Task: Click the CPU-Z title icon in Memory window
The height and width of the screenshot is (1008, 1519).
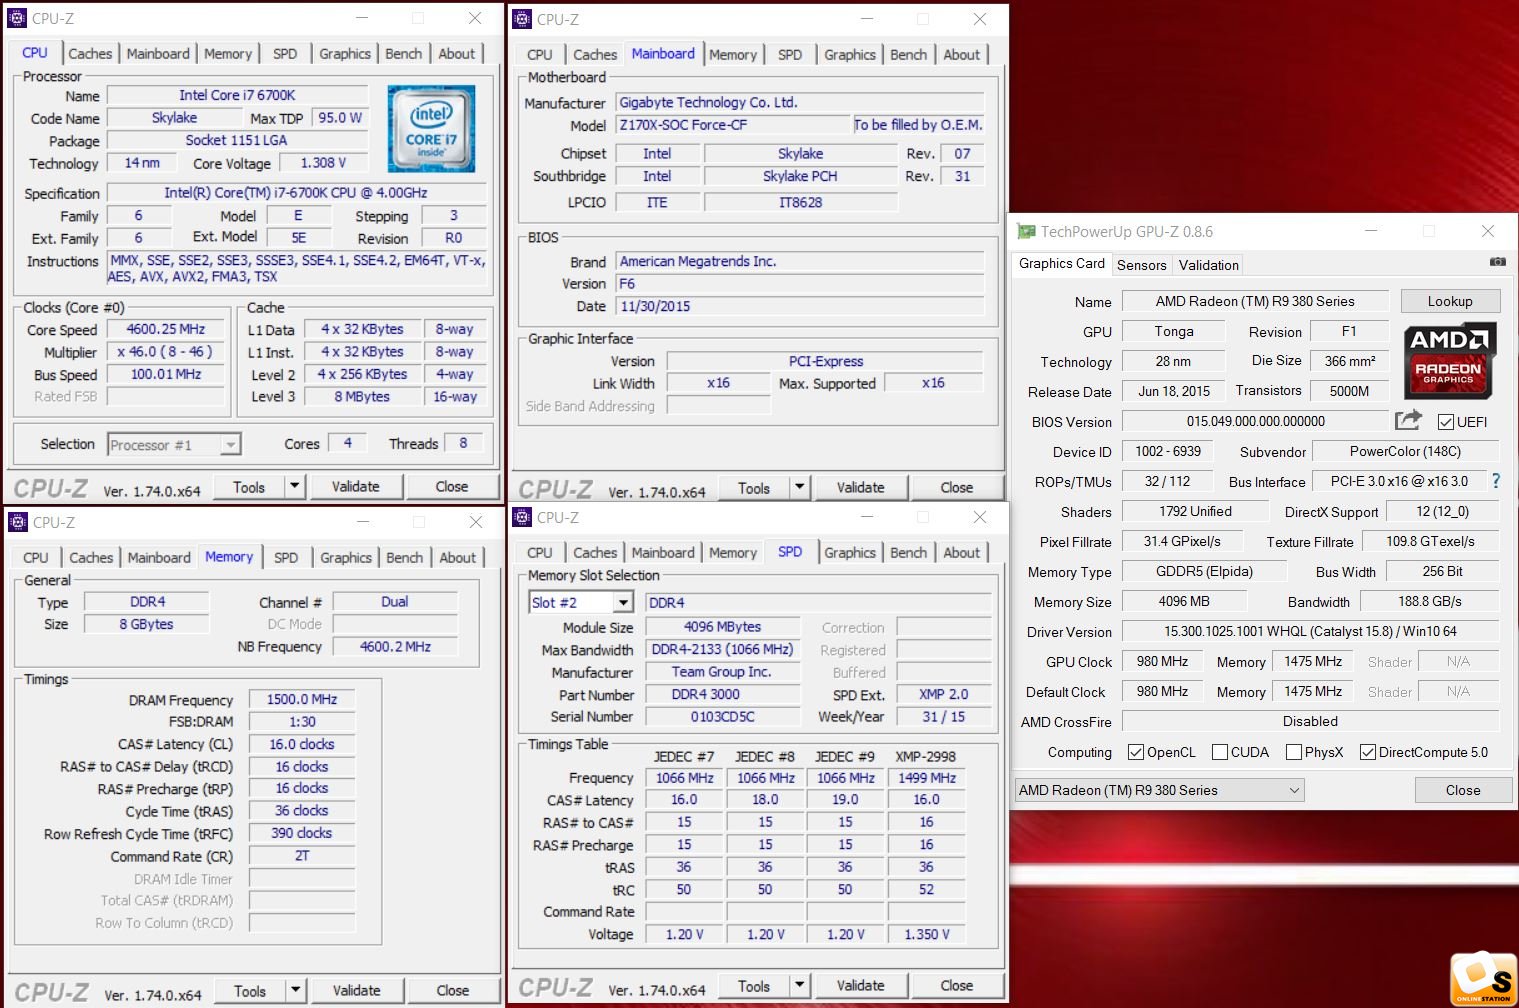Action: 17,522
